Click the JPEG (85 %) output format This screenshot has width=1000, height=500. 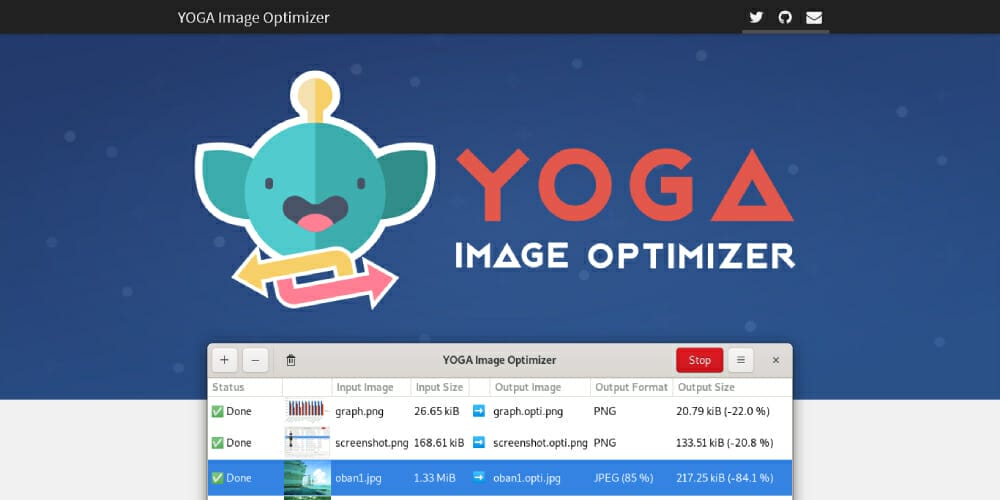click(x=623, y=478)
